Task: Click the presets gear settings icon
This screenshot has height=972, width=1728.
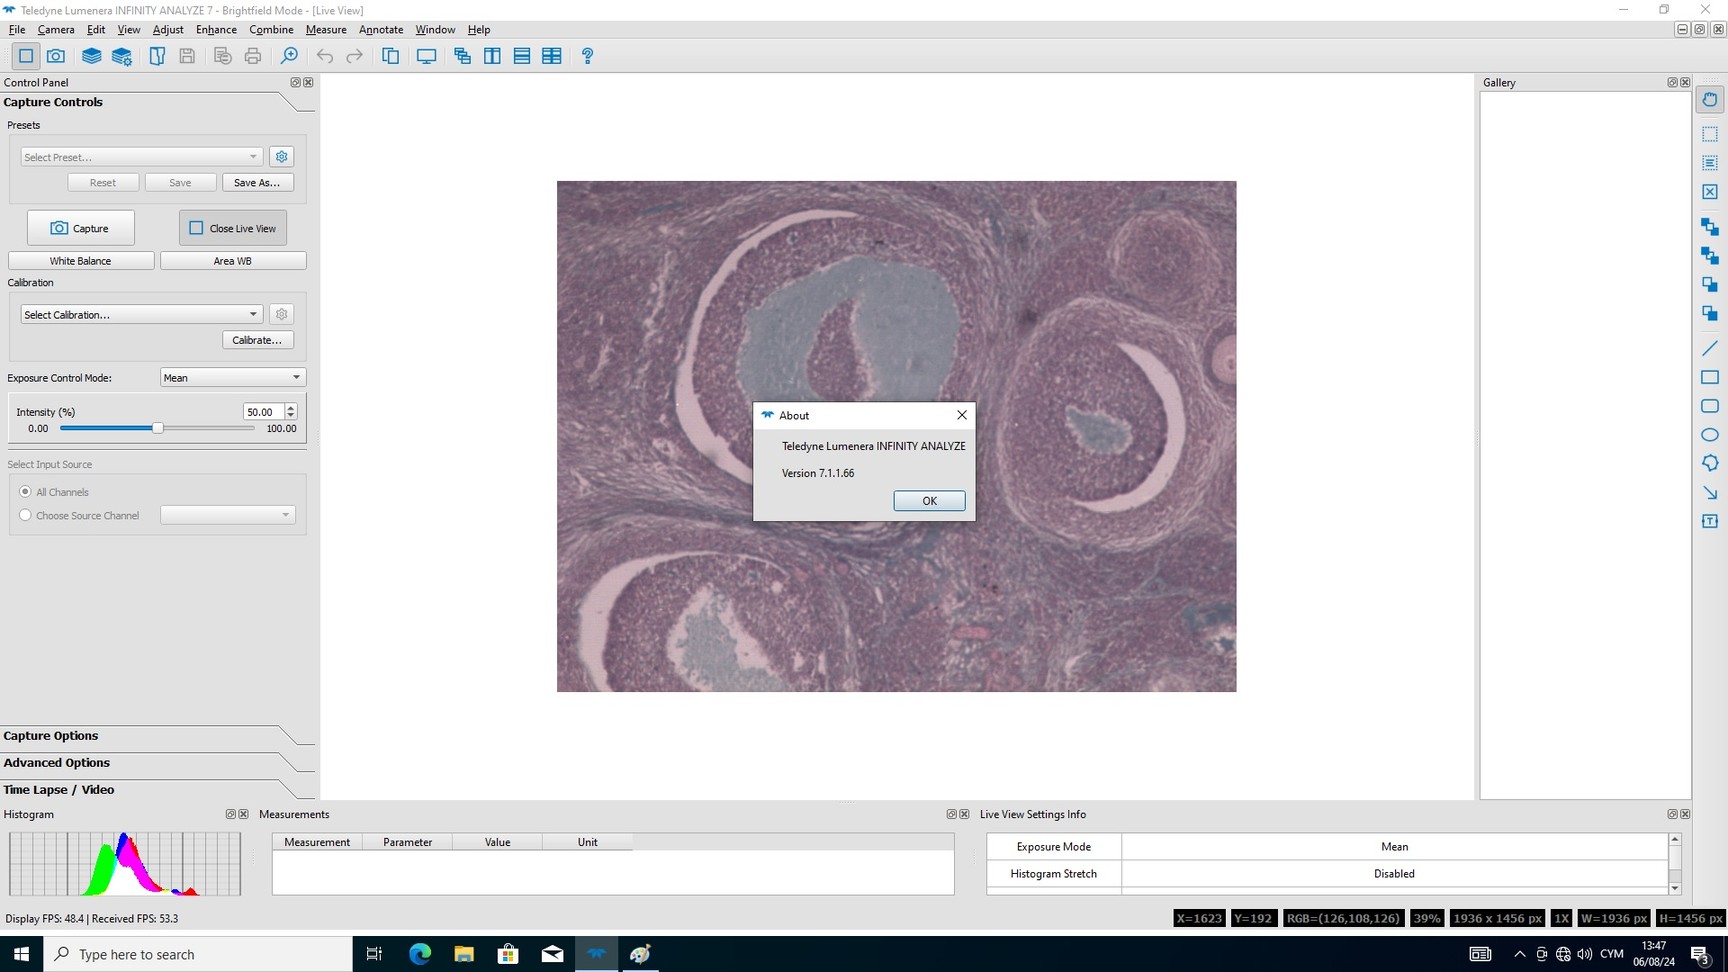Action: click(282, 157)
